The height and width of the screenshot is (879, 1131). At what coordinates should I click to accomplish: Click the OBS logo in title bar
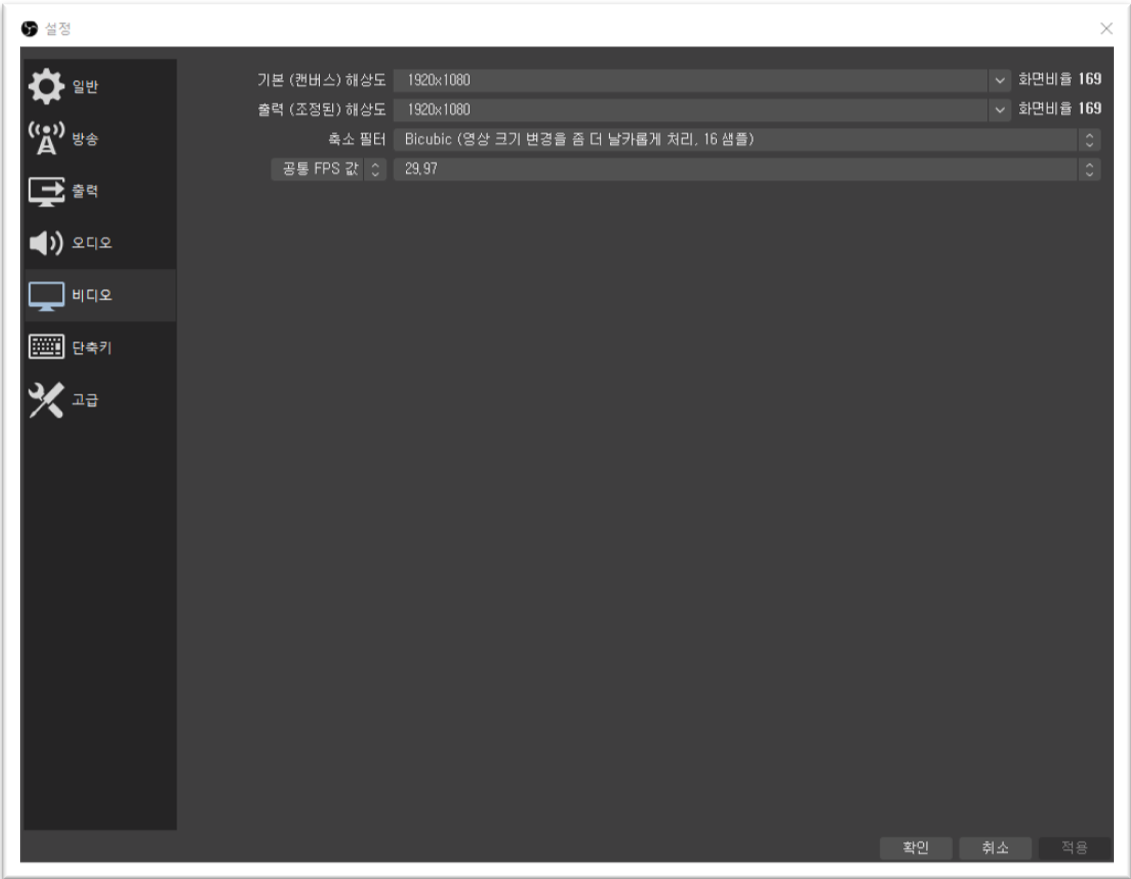tap(30, 29)
